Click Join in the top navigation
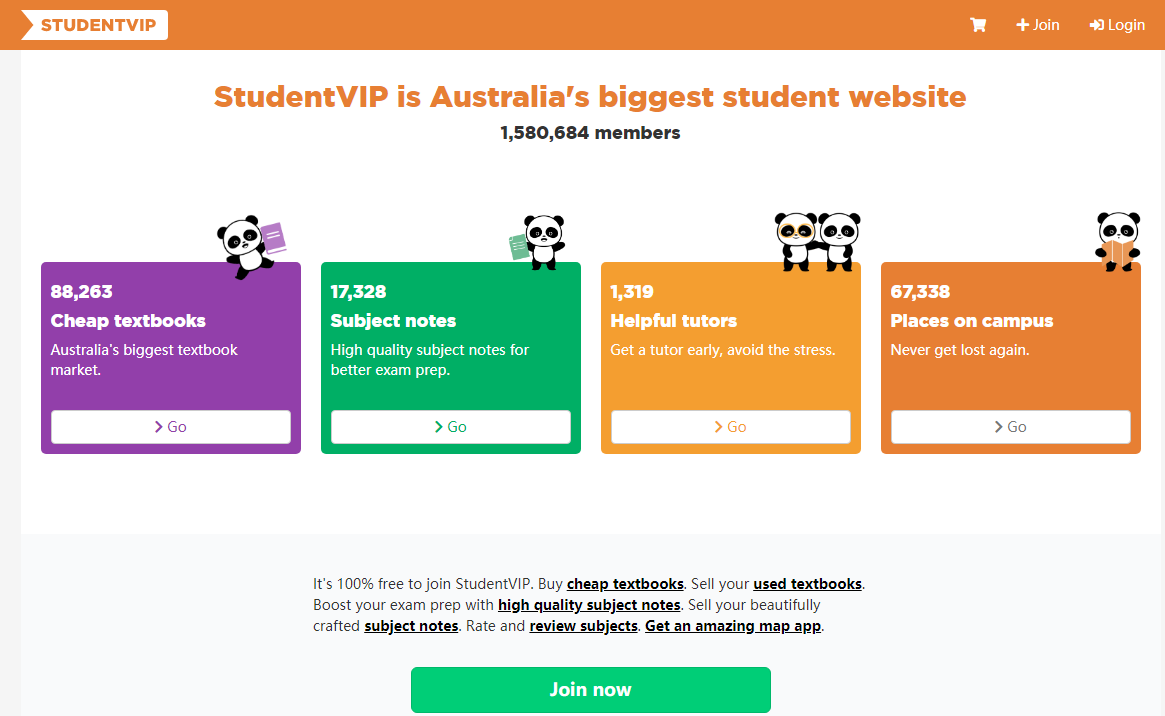The image size is (1165, 716). [1038, 25]
